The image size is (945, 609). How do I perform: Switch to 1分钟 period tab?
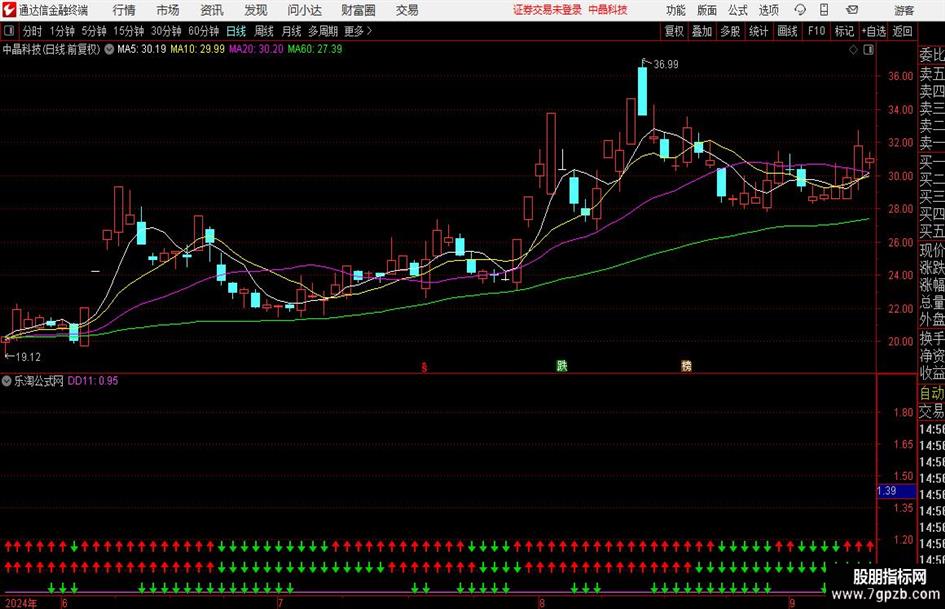pyautogui.click(x=62, y=31)
